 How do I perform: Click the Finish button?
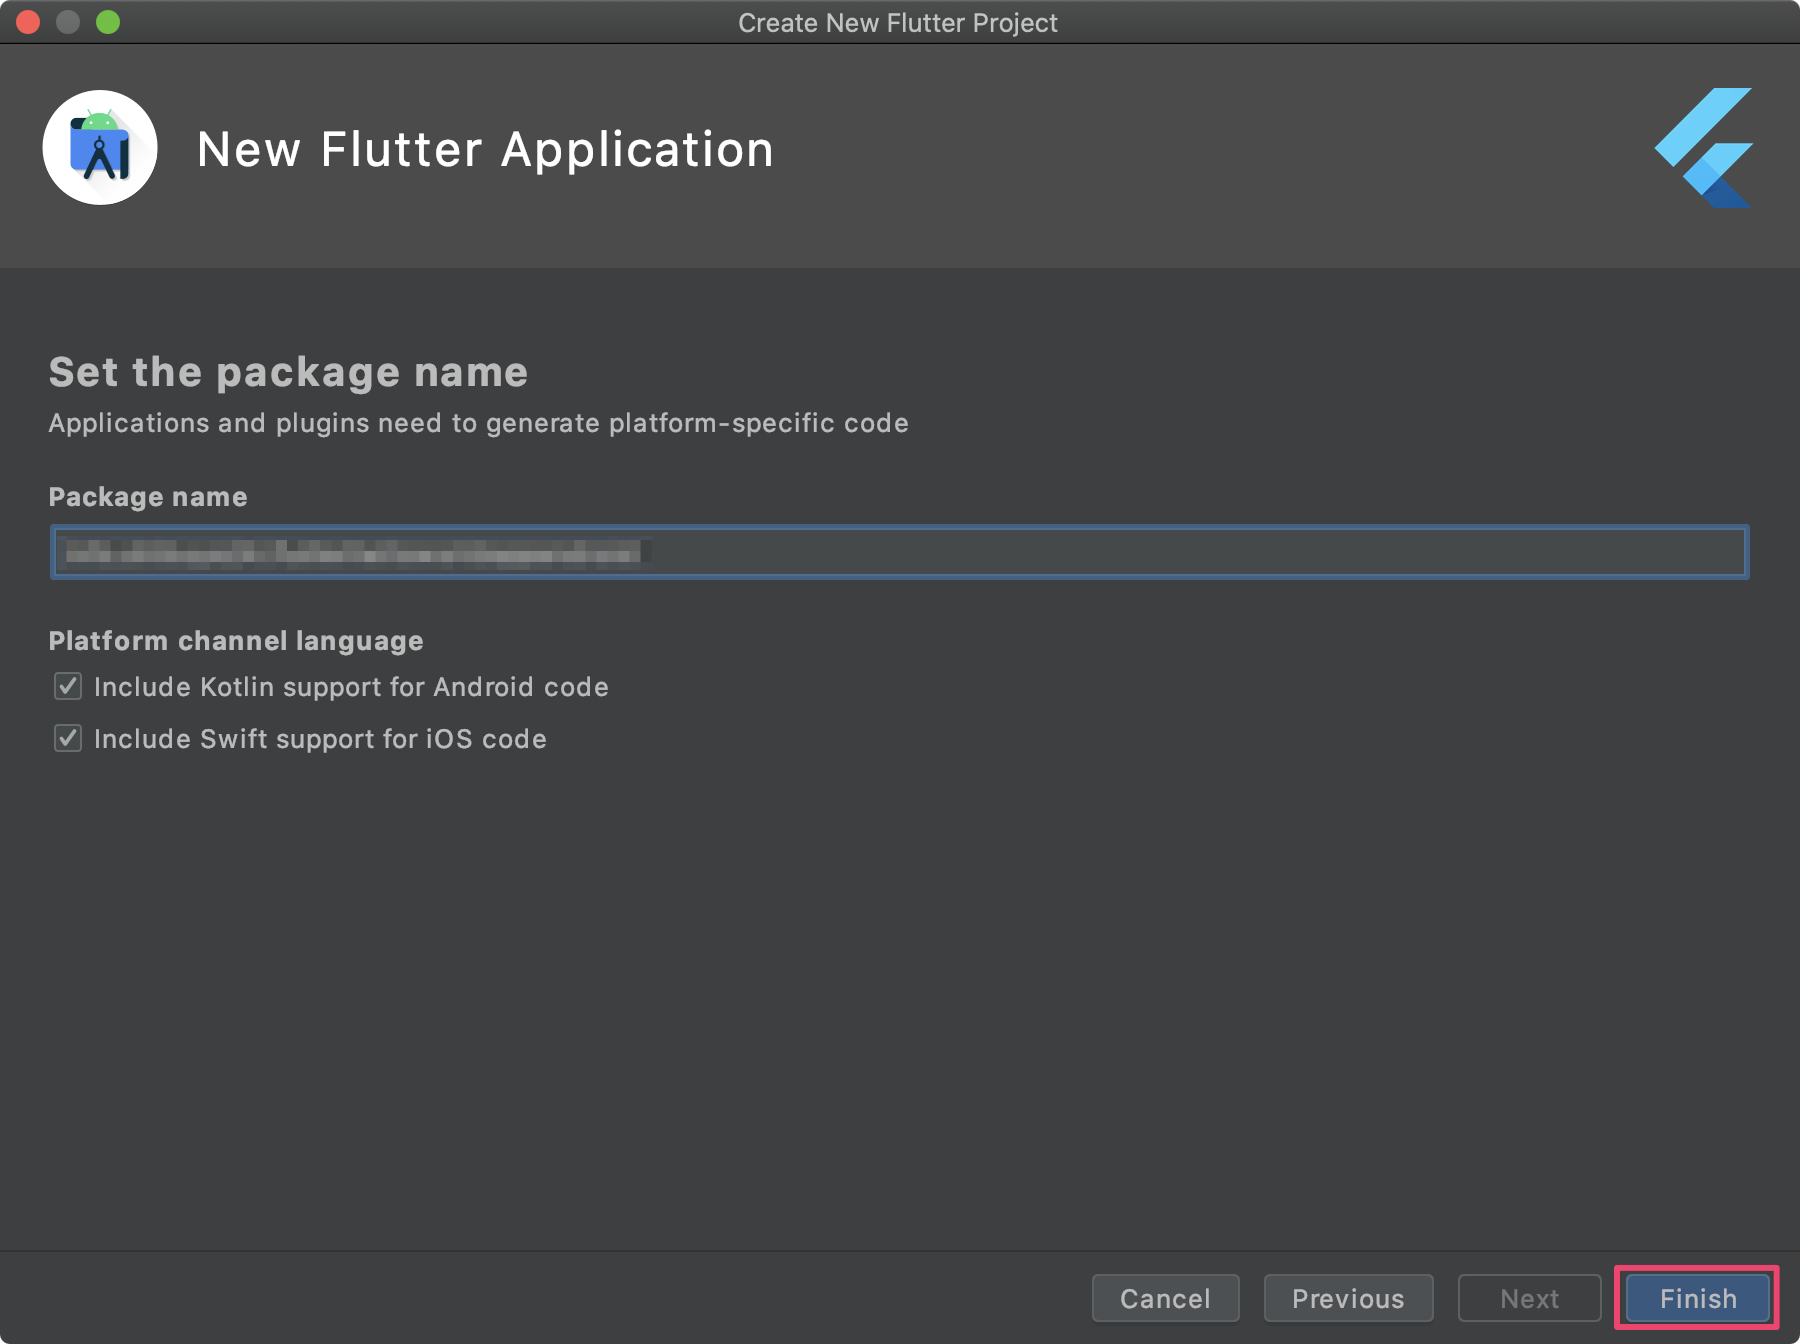click(1697, 1298)
